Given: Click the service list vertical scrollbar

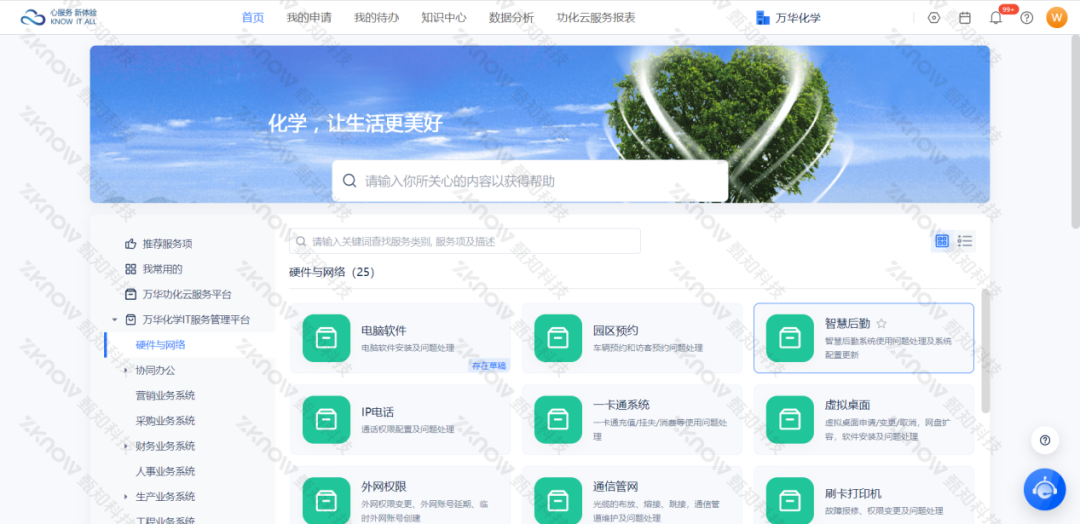Looking at the screenshot, I should coord(985,351).
